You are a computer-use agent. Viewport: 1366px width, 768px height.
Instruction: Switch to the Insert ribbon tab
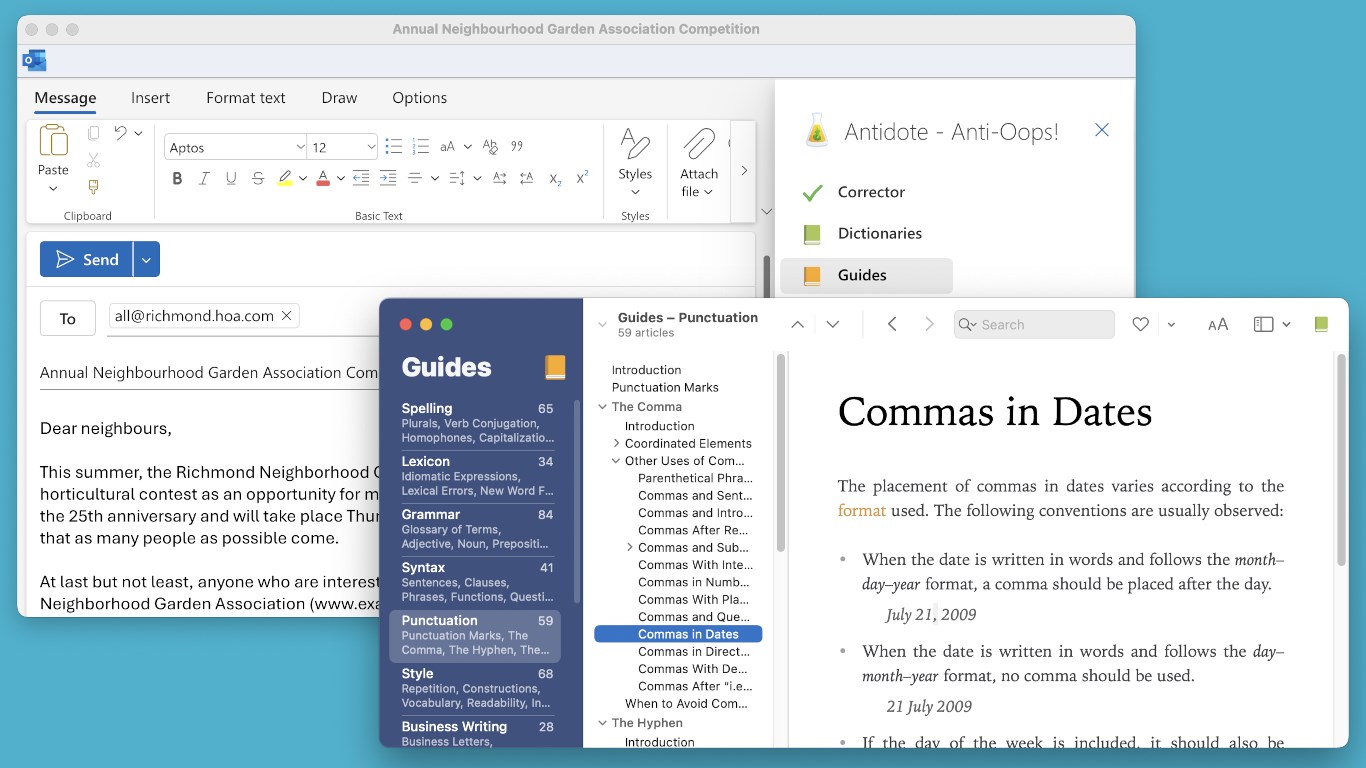[x=150, y=98]
